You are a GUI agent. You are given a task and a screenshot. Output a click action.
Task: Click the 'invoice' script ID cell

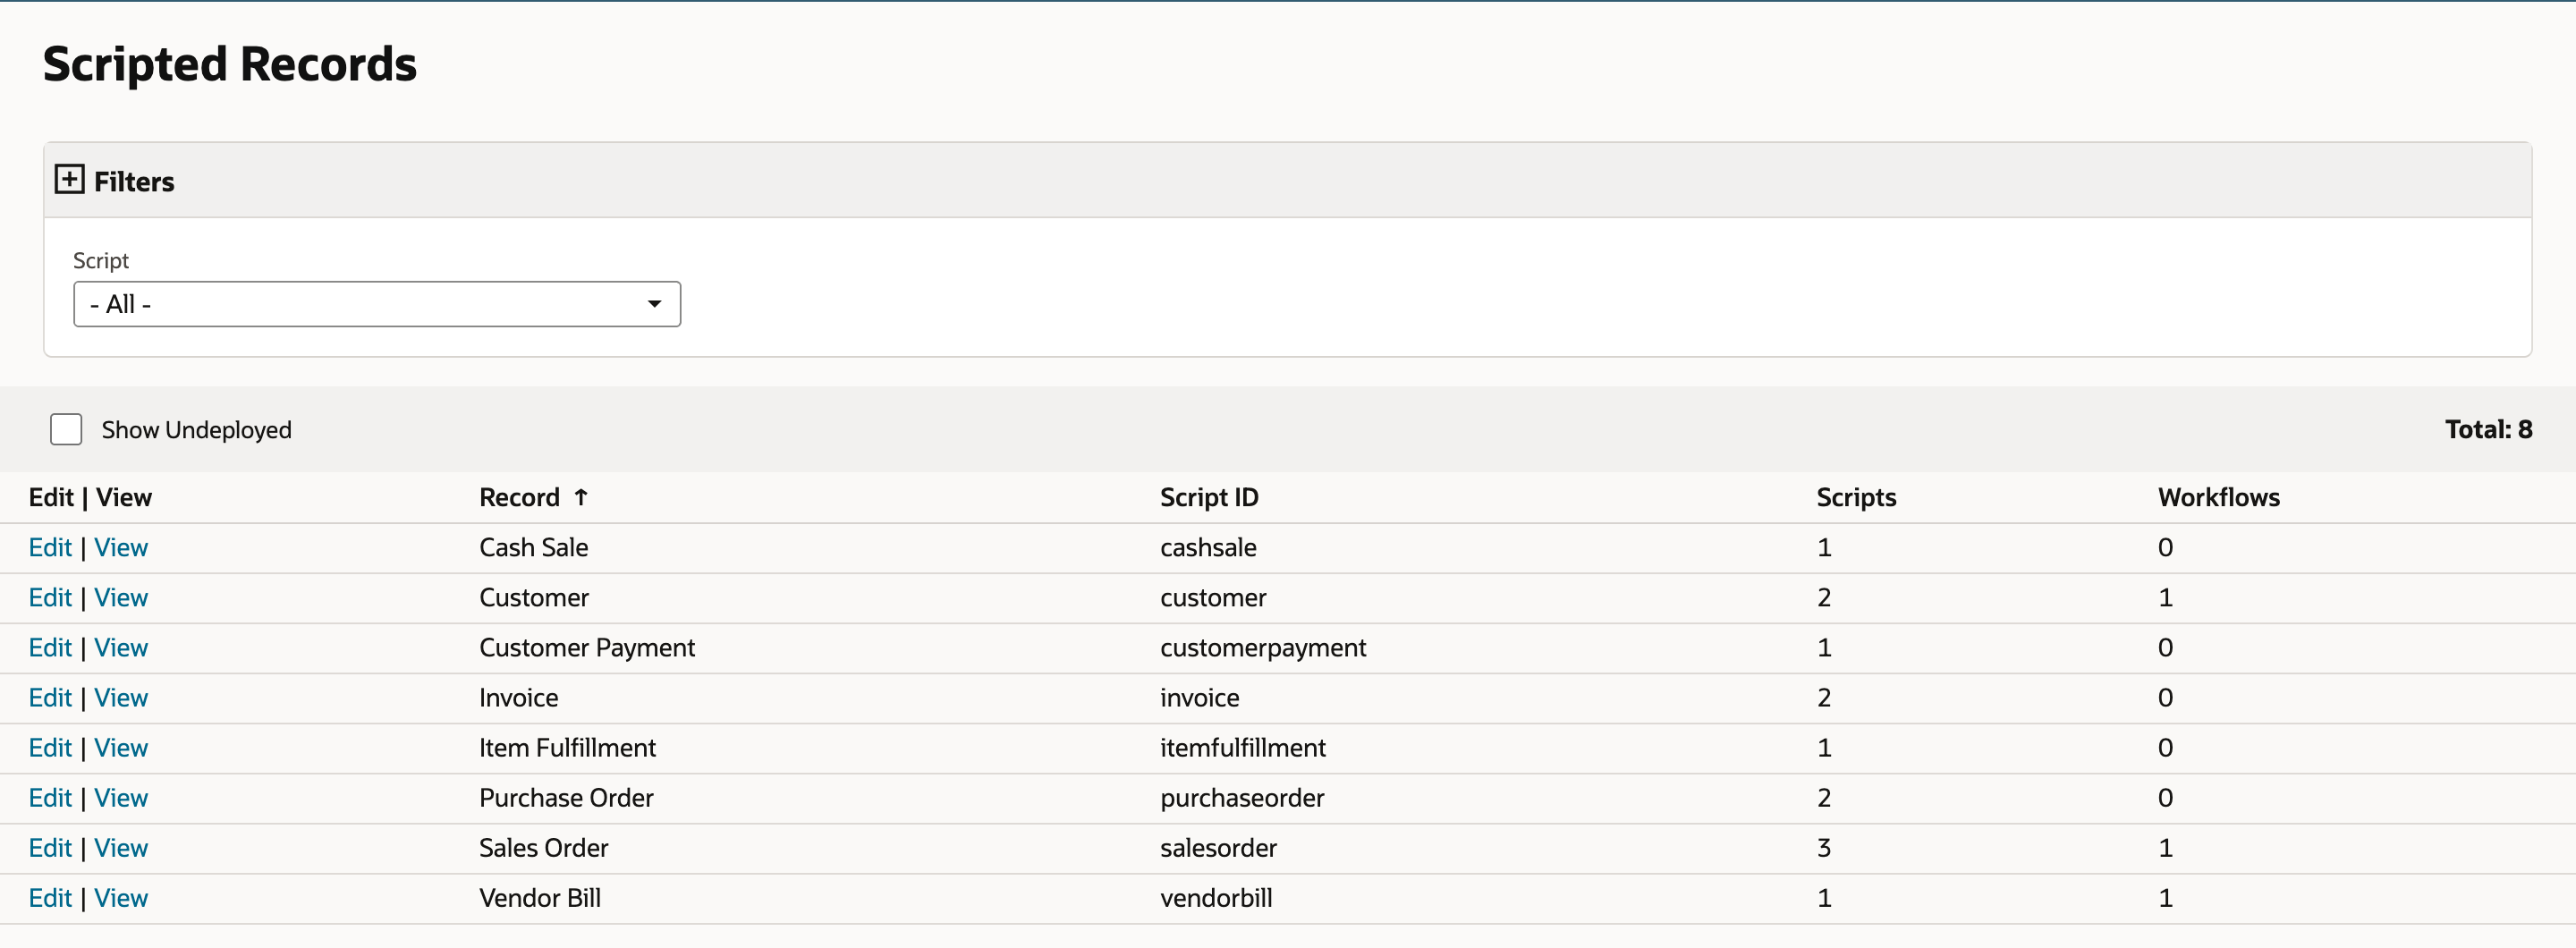[x=1200, y=698]
